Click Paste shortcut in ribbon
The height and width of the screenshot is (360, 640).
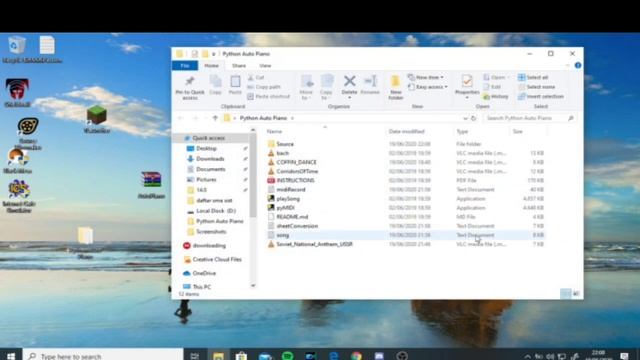coord(269,96)
